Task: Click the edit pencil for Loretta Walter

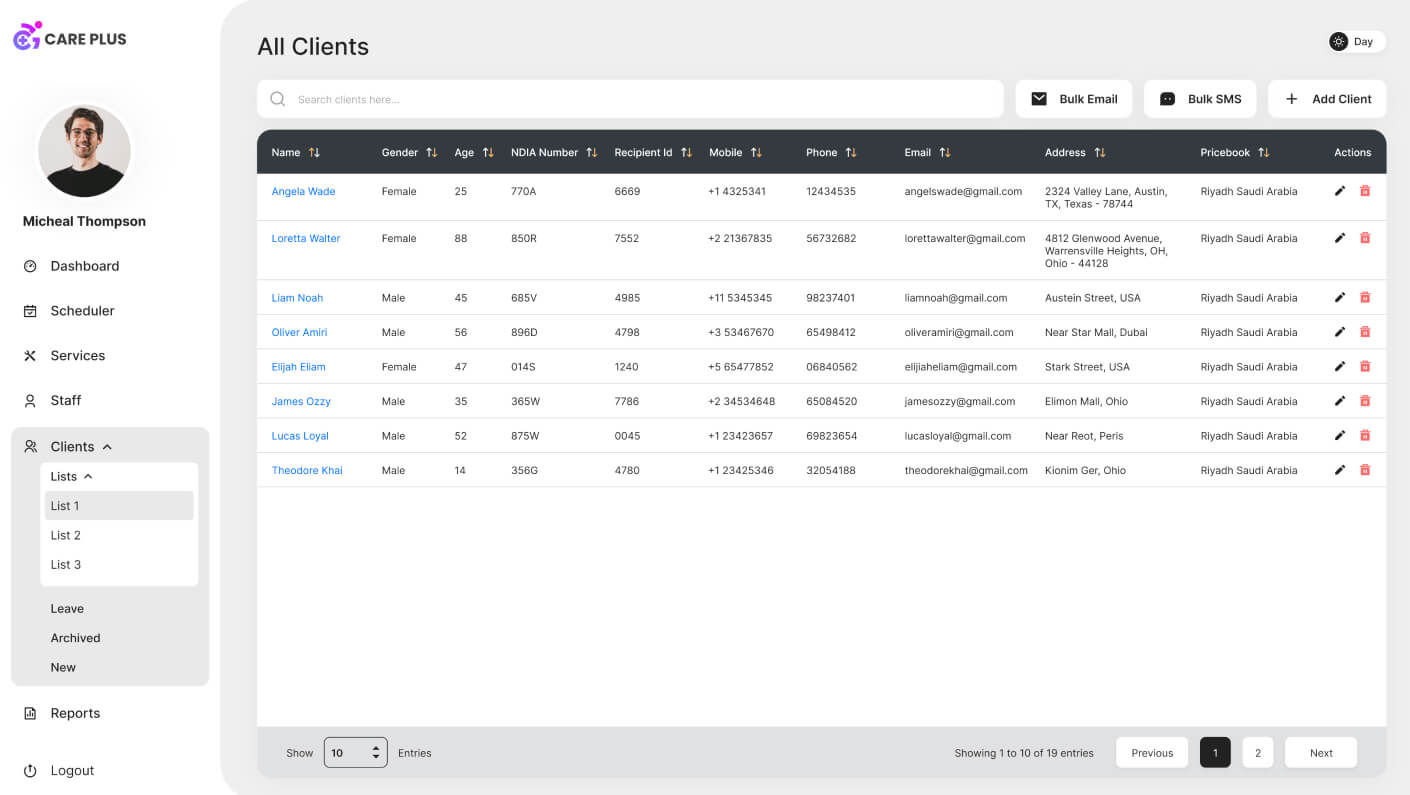Action: pos(1340,238)
